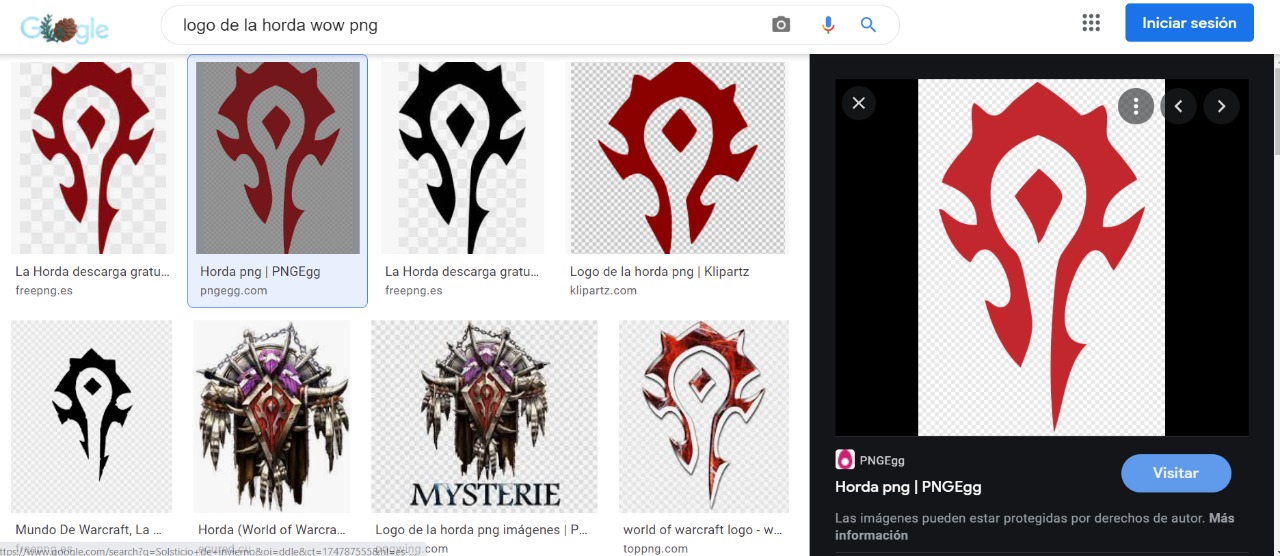This screenshot has width=1280, height=556.
Task: Open the large red Horde preview image
Action: point(1041,257)
